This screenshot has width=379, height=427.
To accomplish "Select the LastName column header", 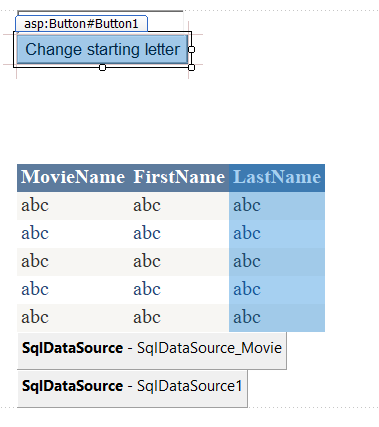I will click(277, 177).
